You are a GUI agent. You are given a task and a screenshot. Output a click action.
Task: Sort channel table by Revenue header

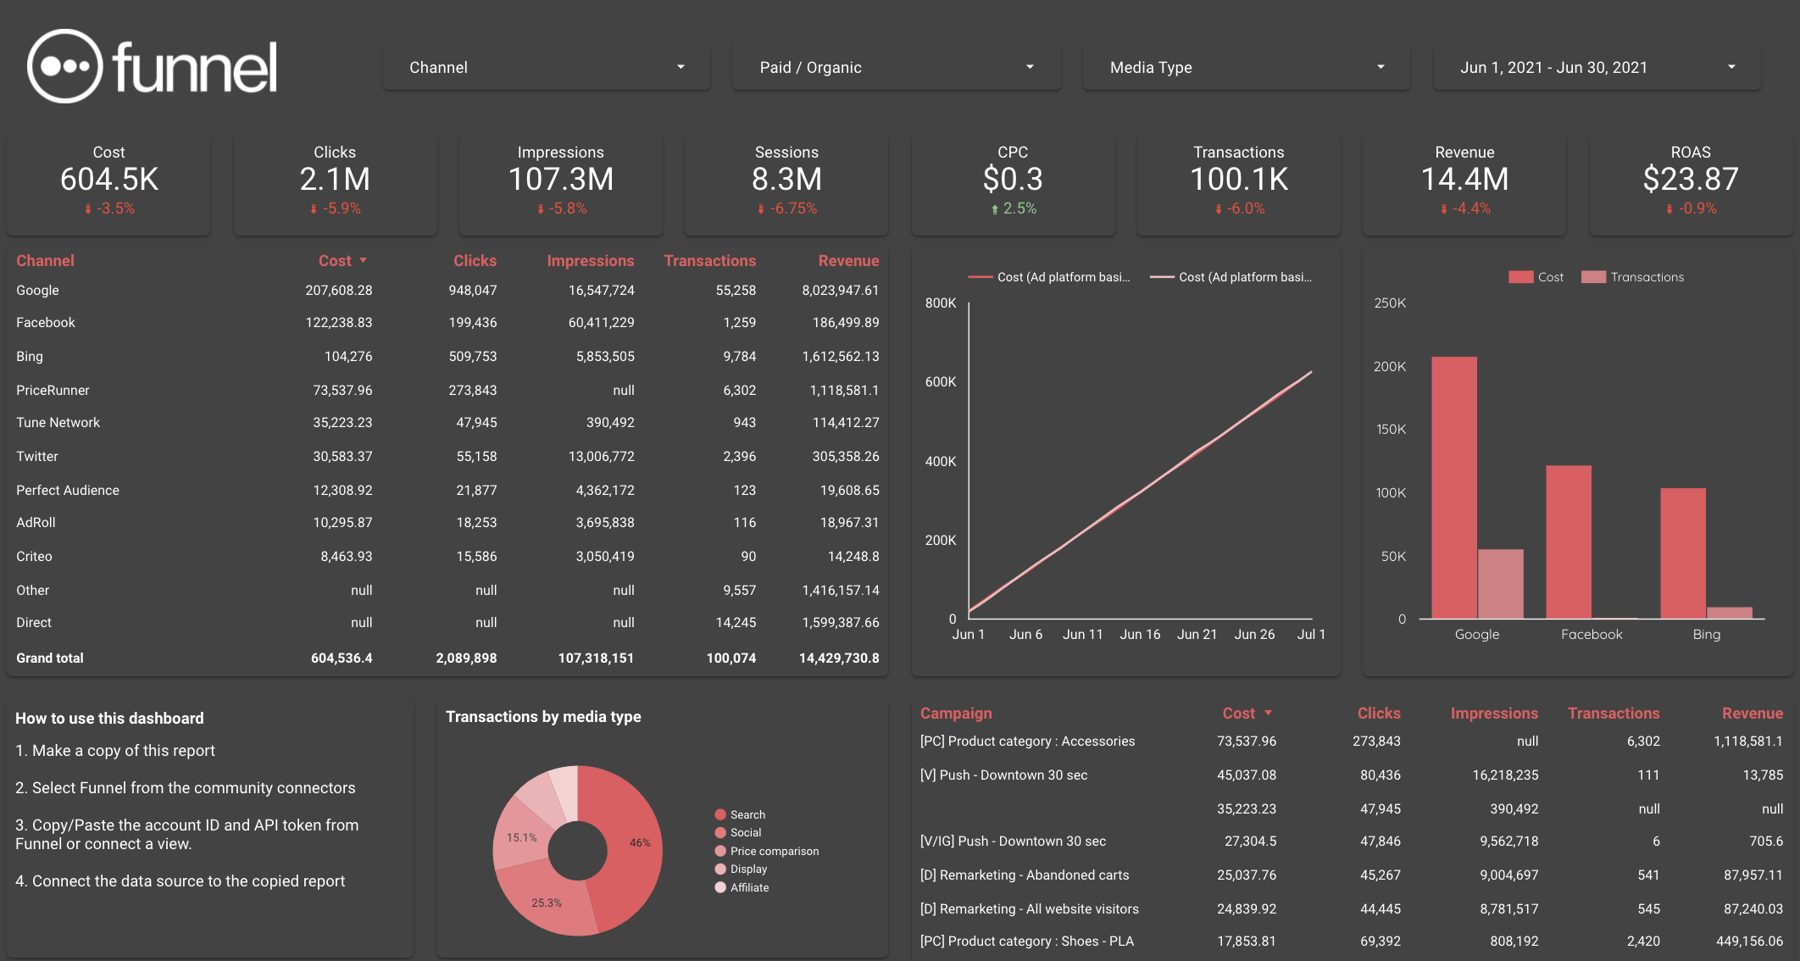point(848,260)
